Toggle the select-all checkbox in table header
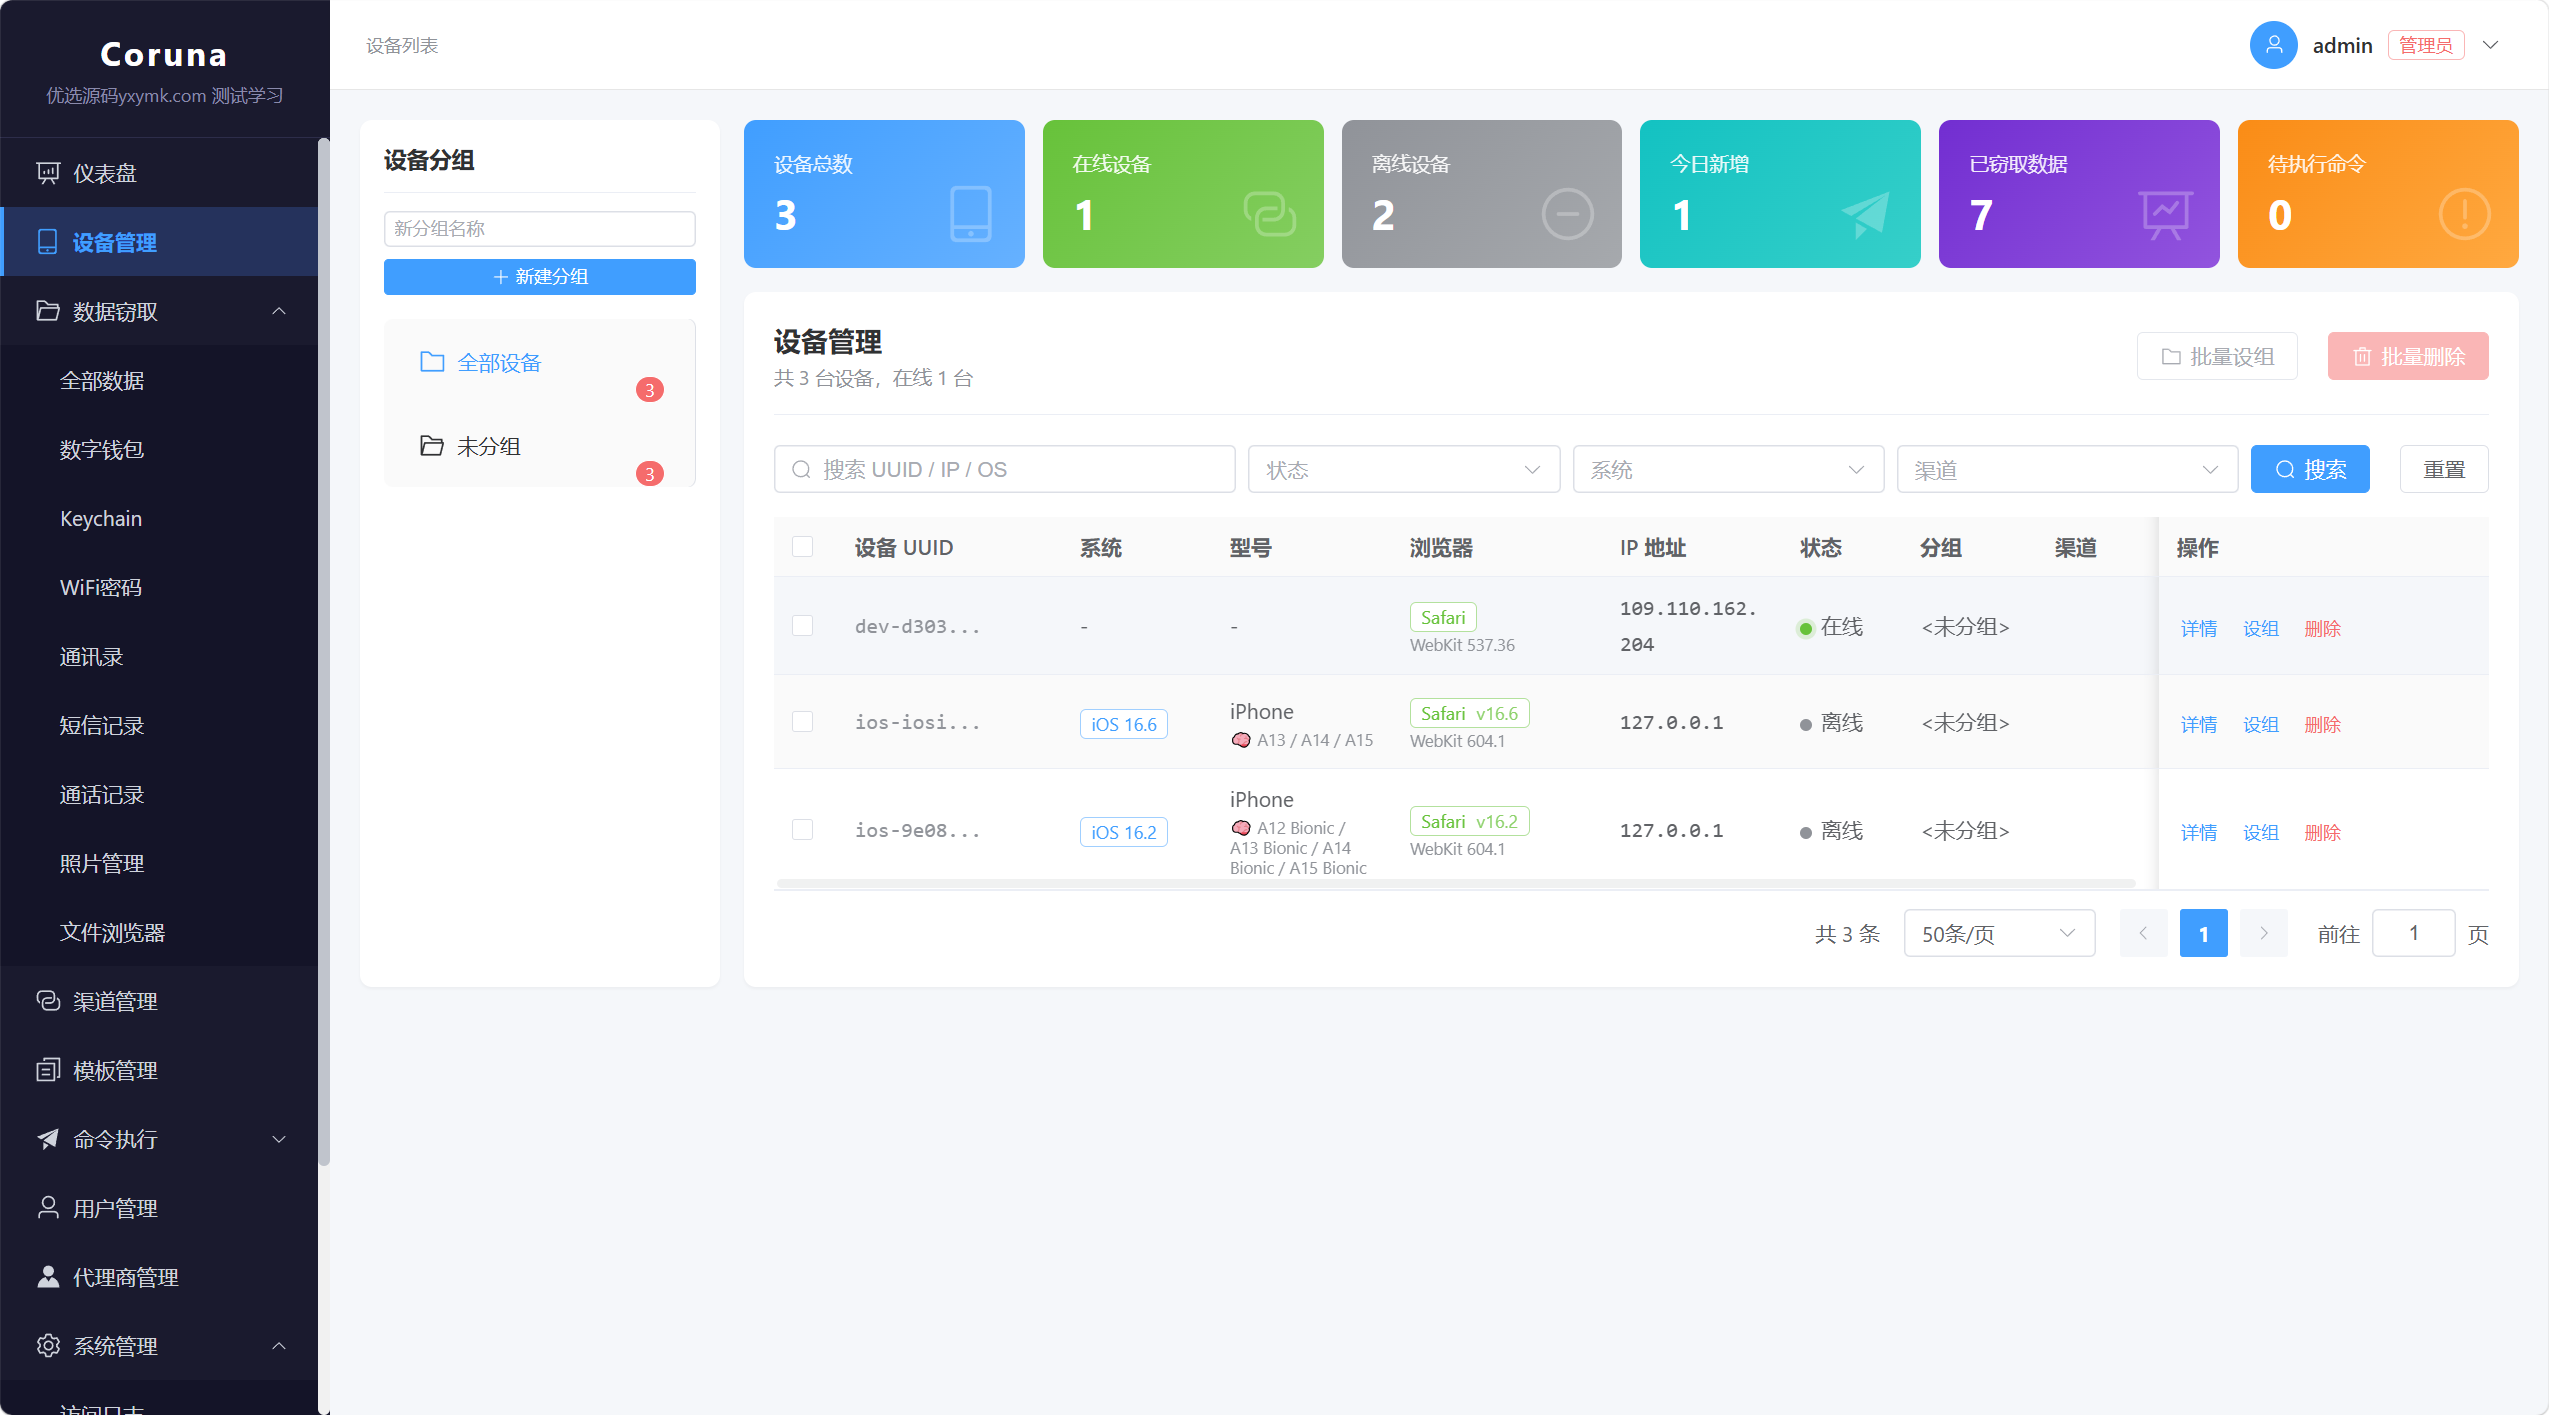The height and width of the screenshot is (1415, 2549). point(802,546)
